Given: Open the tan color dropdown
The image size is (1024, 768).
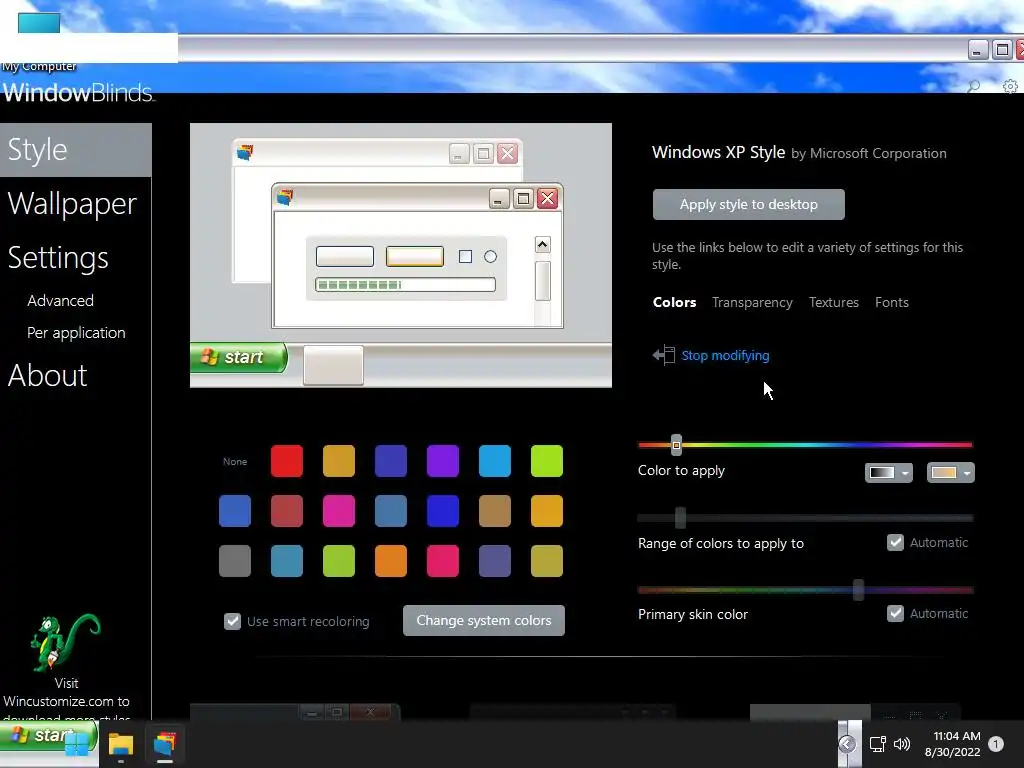Looking at the screenshot, I should (x=951, y=472).
